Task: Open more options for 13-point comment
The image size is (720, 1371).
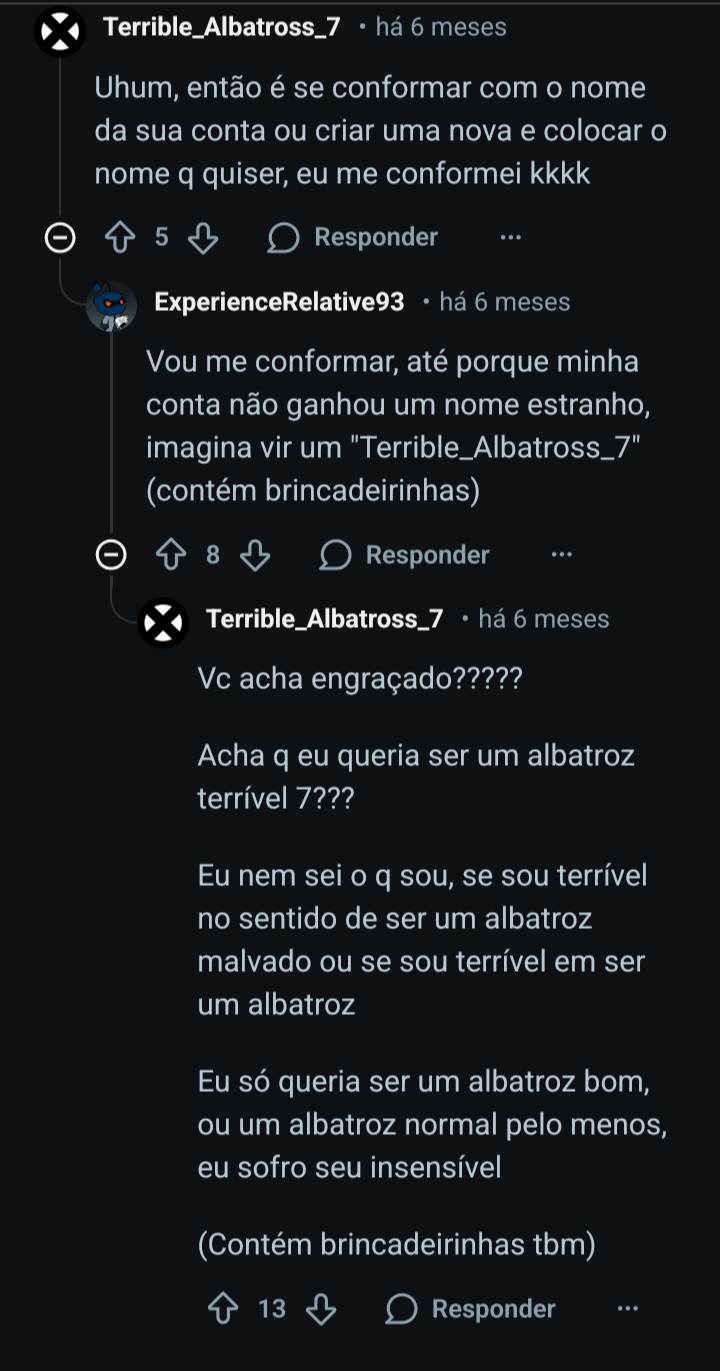Action: tap(627, 1309)
